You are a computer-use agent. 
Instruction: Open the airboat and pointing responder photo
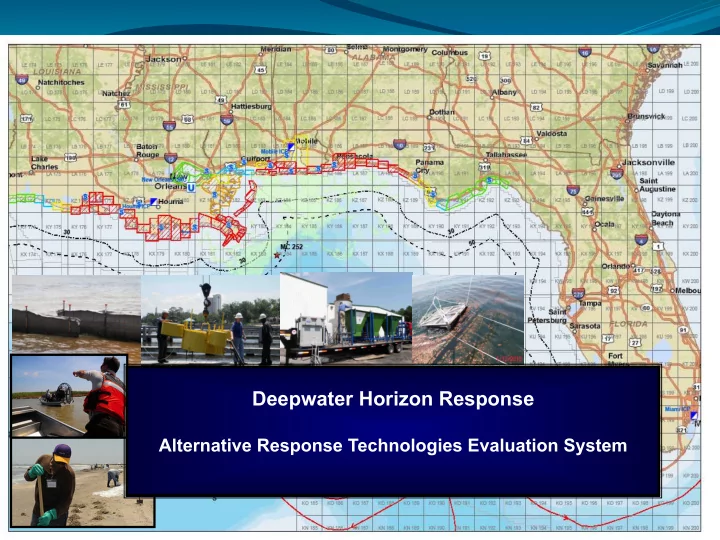point(68,396)
